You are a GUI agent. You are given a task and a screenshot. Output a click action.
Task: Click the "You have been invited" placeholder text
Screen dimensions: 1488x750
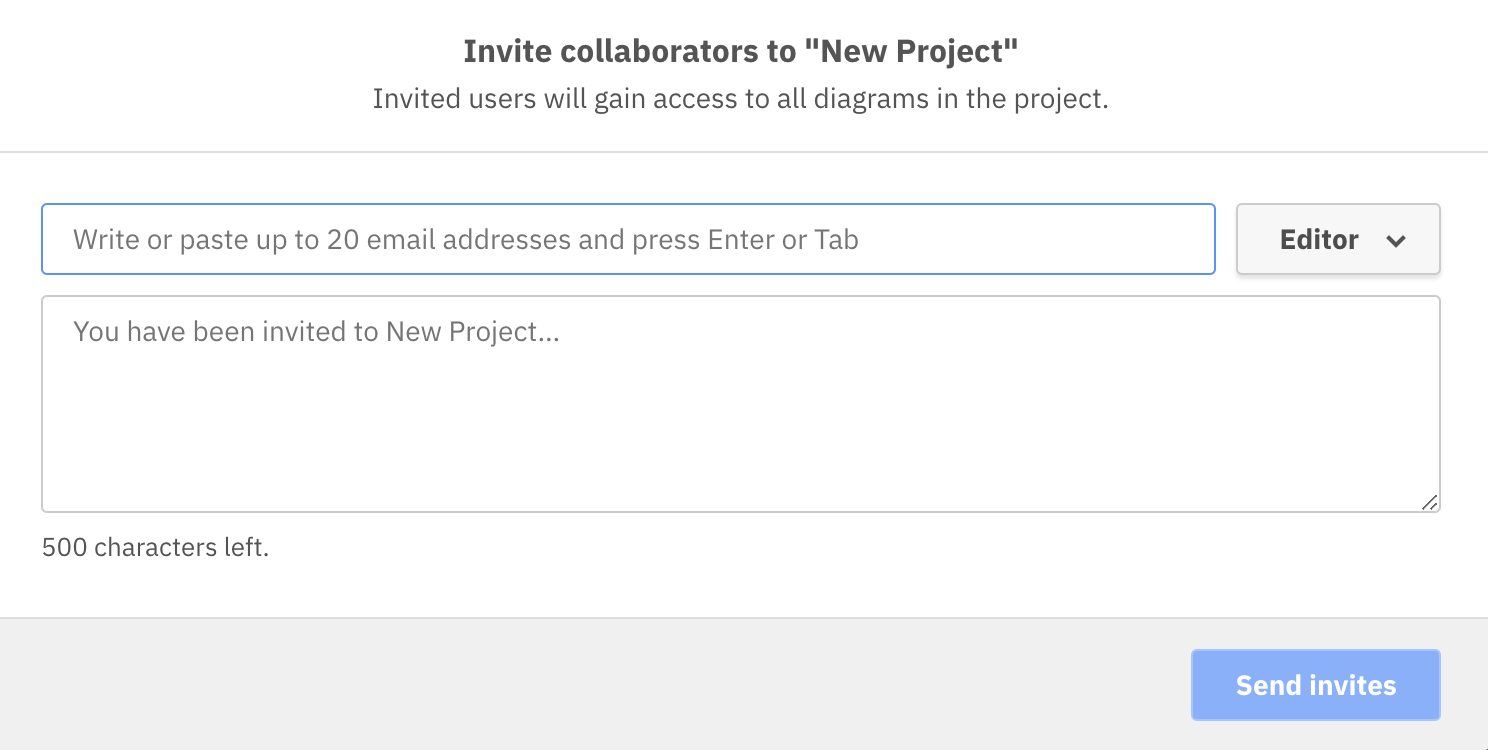tap(316, 332)
